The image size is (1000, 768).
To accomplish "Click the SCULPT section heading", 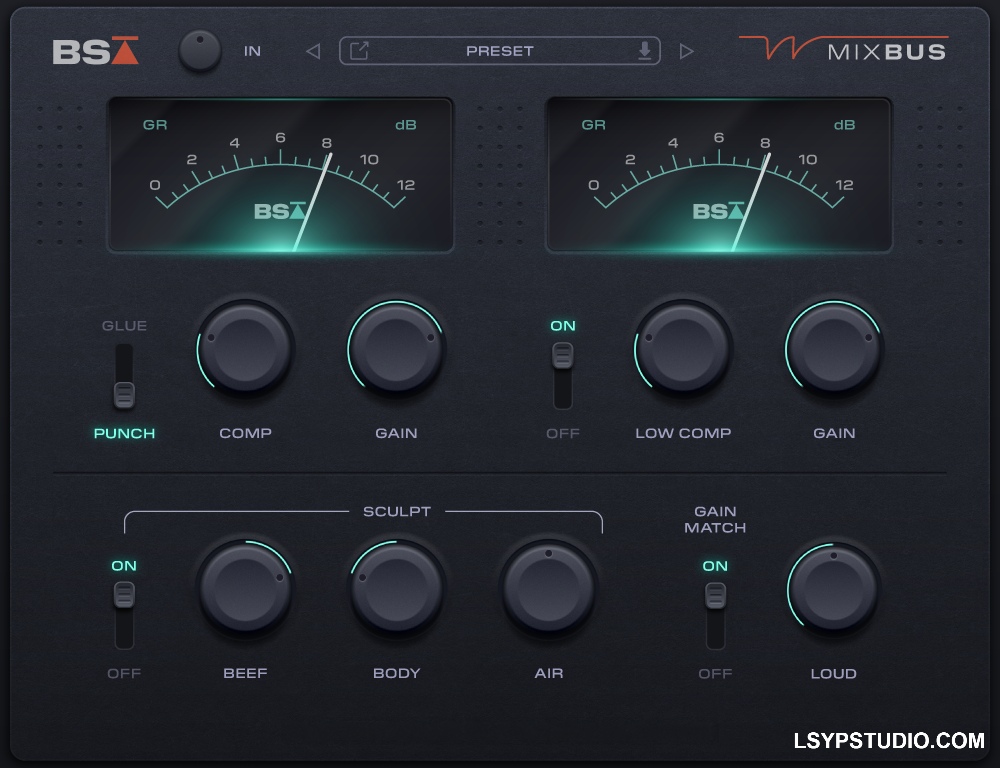I will click(397, 512).
